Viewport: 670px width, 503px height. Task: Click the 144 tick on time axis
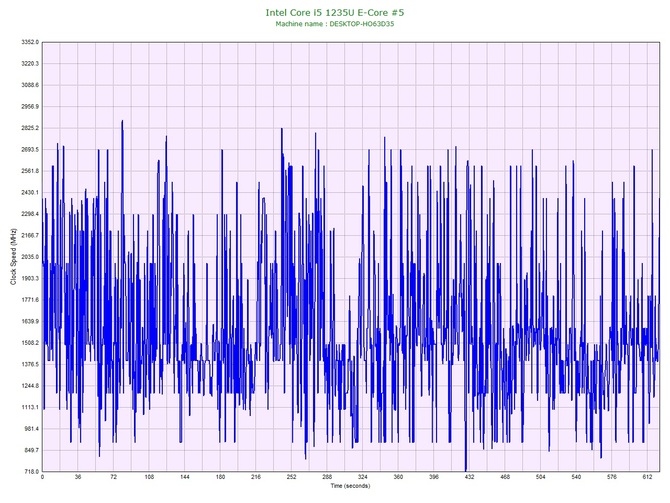pyautogui.click(x=185, y=477)
